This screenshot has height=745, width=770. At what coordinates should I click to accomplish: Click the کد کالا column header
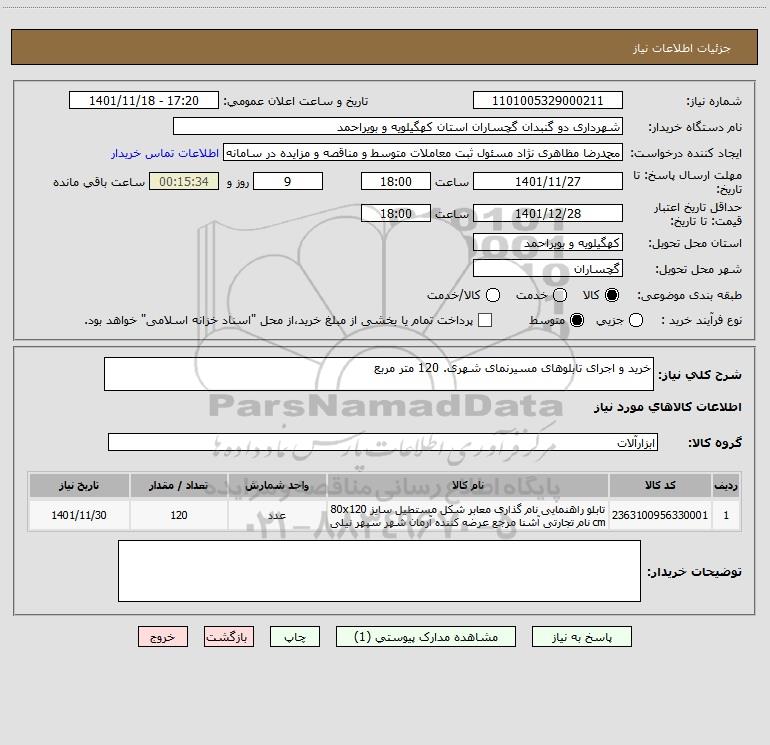[x=660, y=485]
